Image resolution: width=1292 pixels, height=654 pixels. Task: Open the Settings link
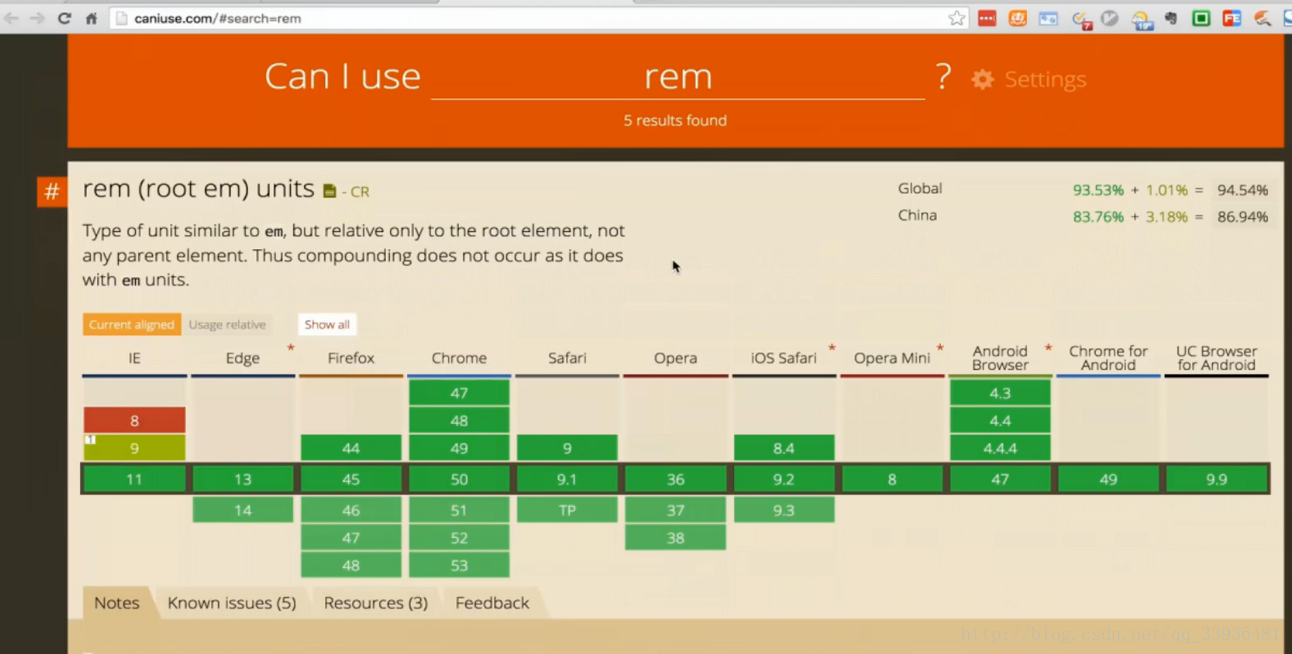tap(1045, 79)
